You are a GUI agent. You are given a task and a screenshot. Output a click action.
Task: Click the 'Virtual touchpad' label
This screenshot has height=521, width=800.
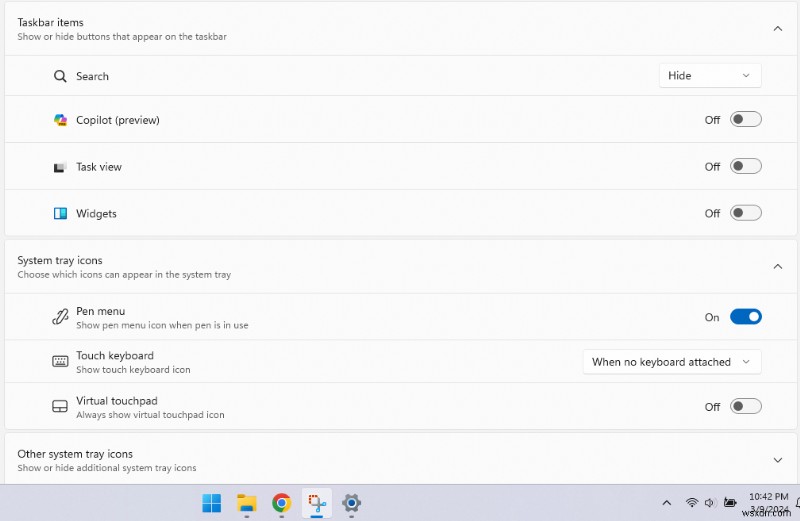point(117,401)
